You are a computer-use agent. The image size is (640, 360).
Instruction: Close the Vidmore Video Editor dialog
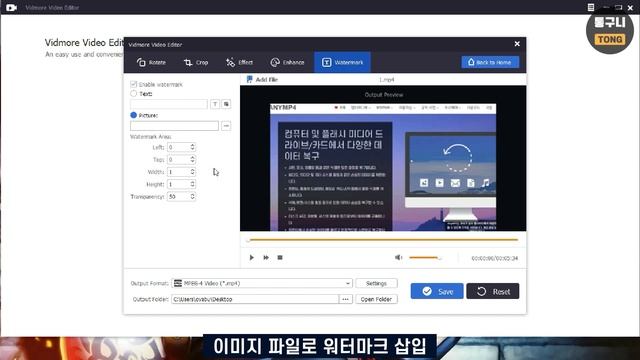[x=517, y=44]
